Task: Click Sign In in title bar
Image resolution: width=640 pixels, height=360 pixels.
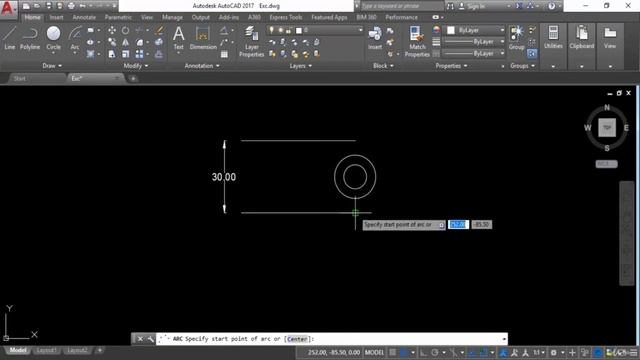Action: click(476, 6)
